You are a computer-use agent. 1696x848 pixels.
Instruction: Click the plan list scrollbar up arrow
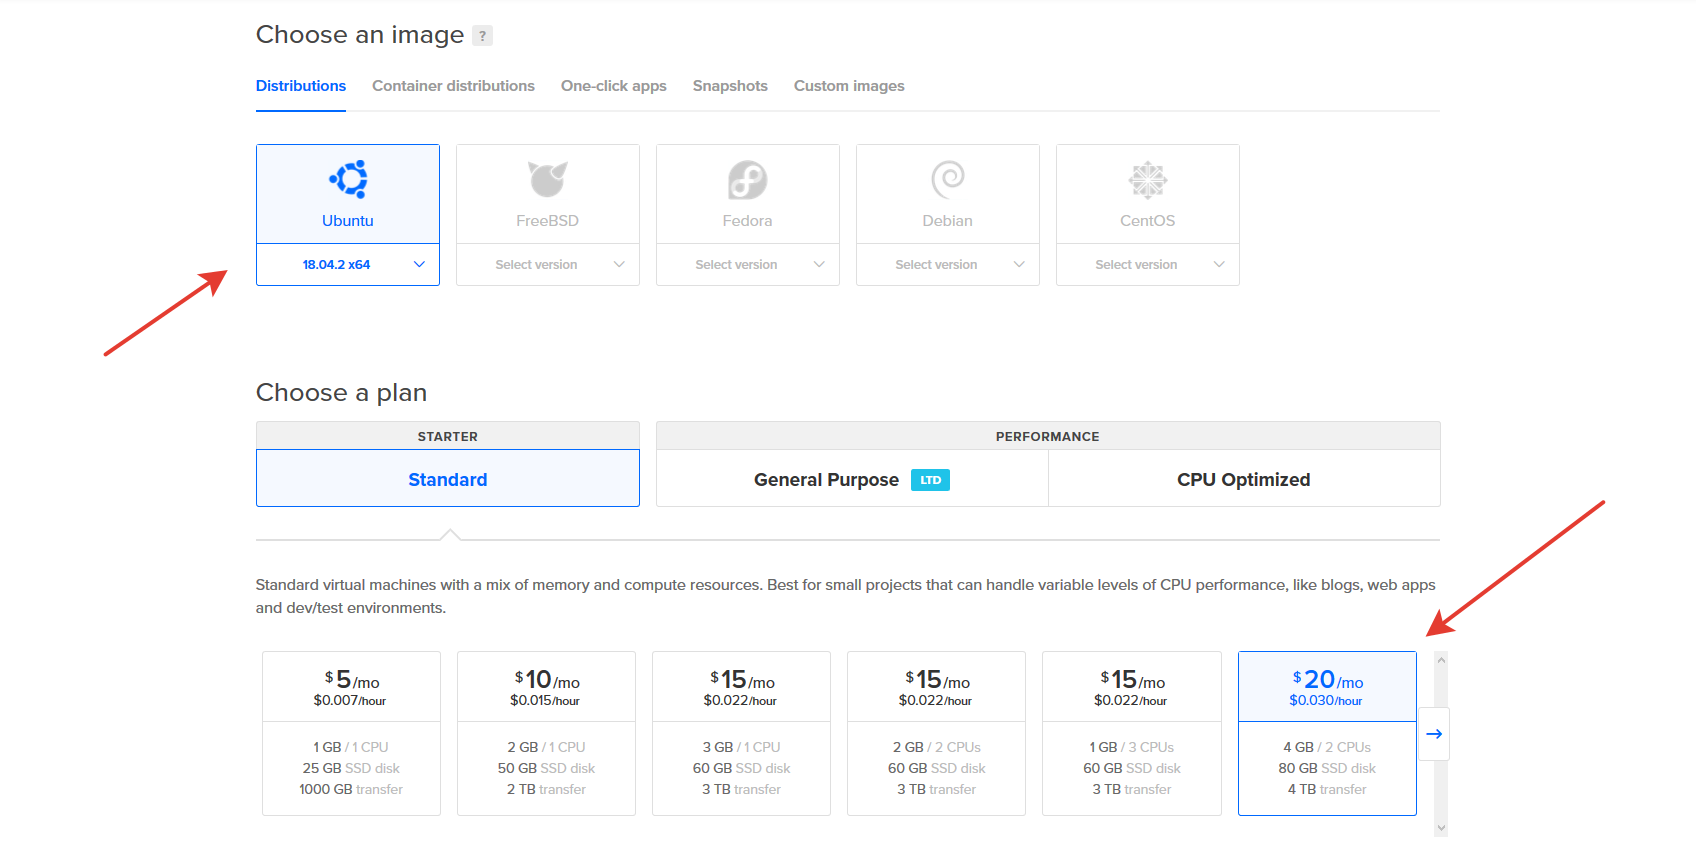point(1441,660)
